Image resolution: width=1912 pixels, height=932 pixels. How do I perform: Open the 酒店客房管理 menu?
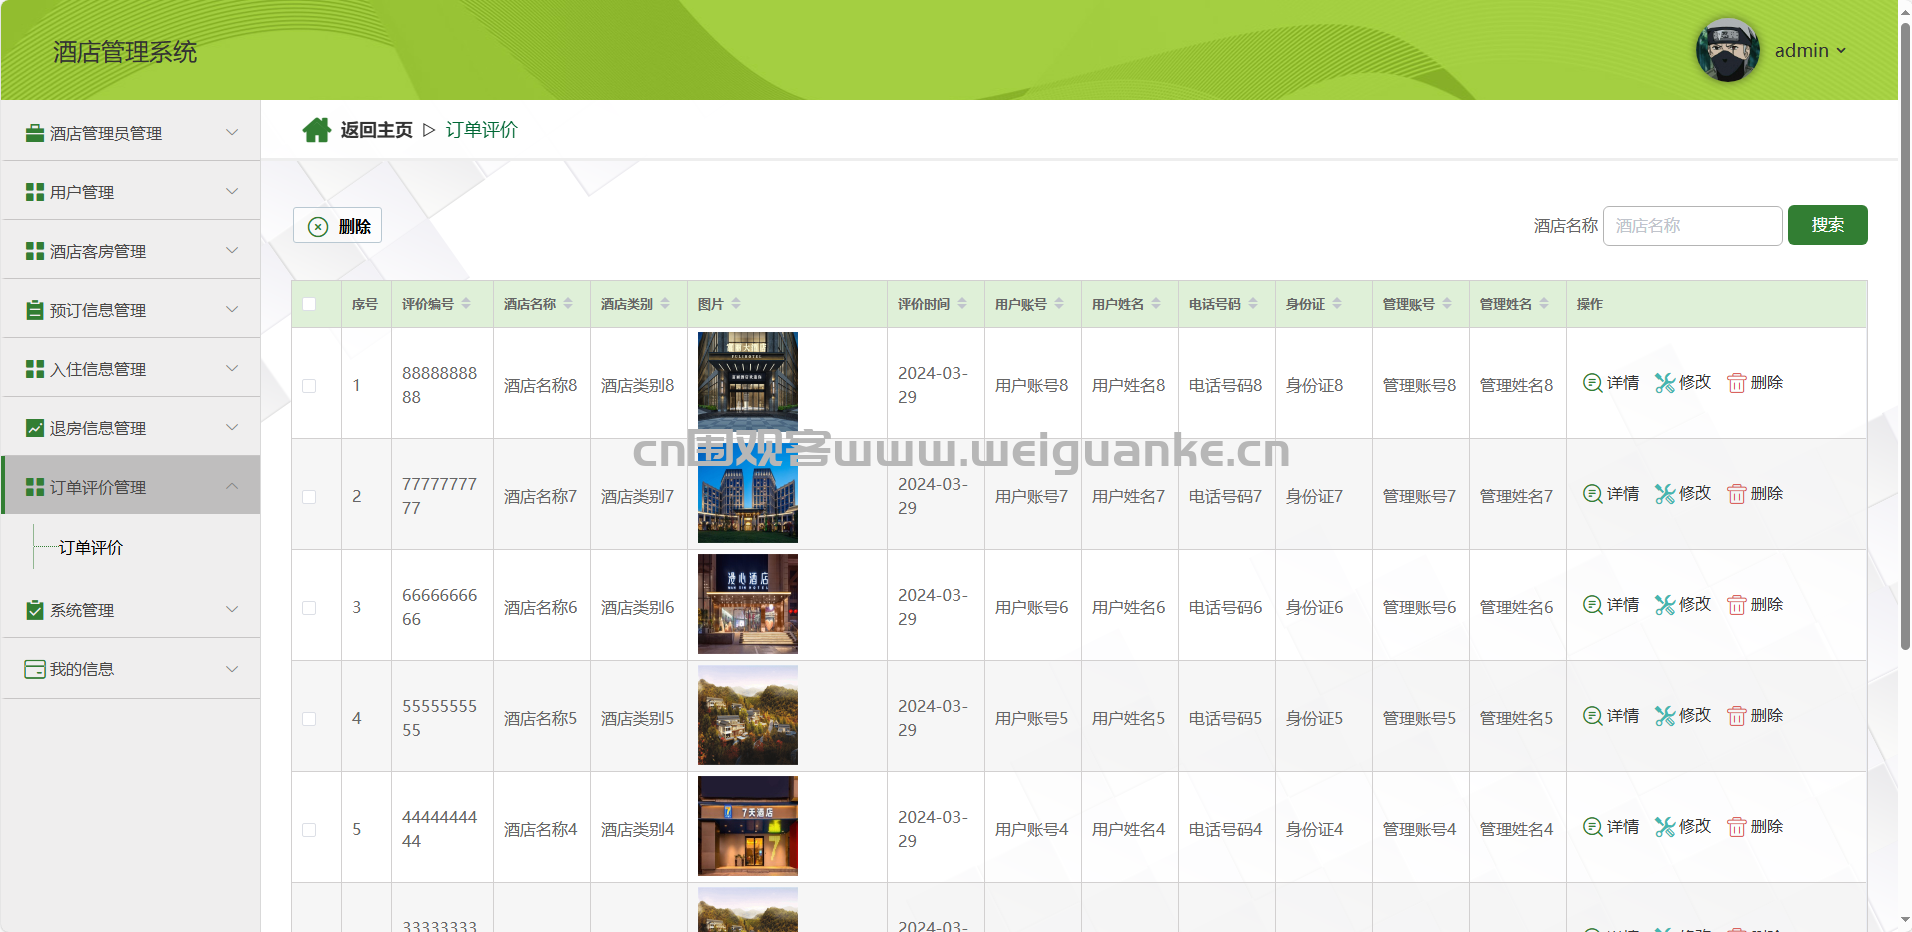130,251
